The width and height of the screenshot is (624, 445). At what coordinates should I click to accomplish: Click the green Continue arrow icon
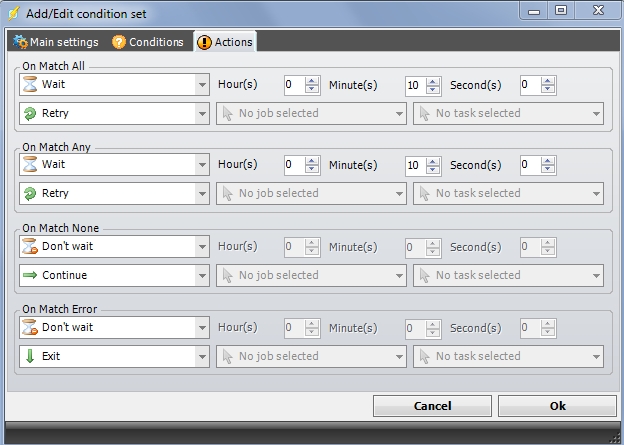point(29,275)
